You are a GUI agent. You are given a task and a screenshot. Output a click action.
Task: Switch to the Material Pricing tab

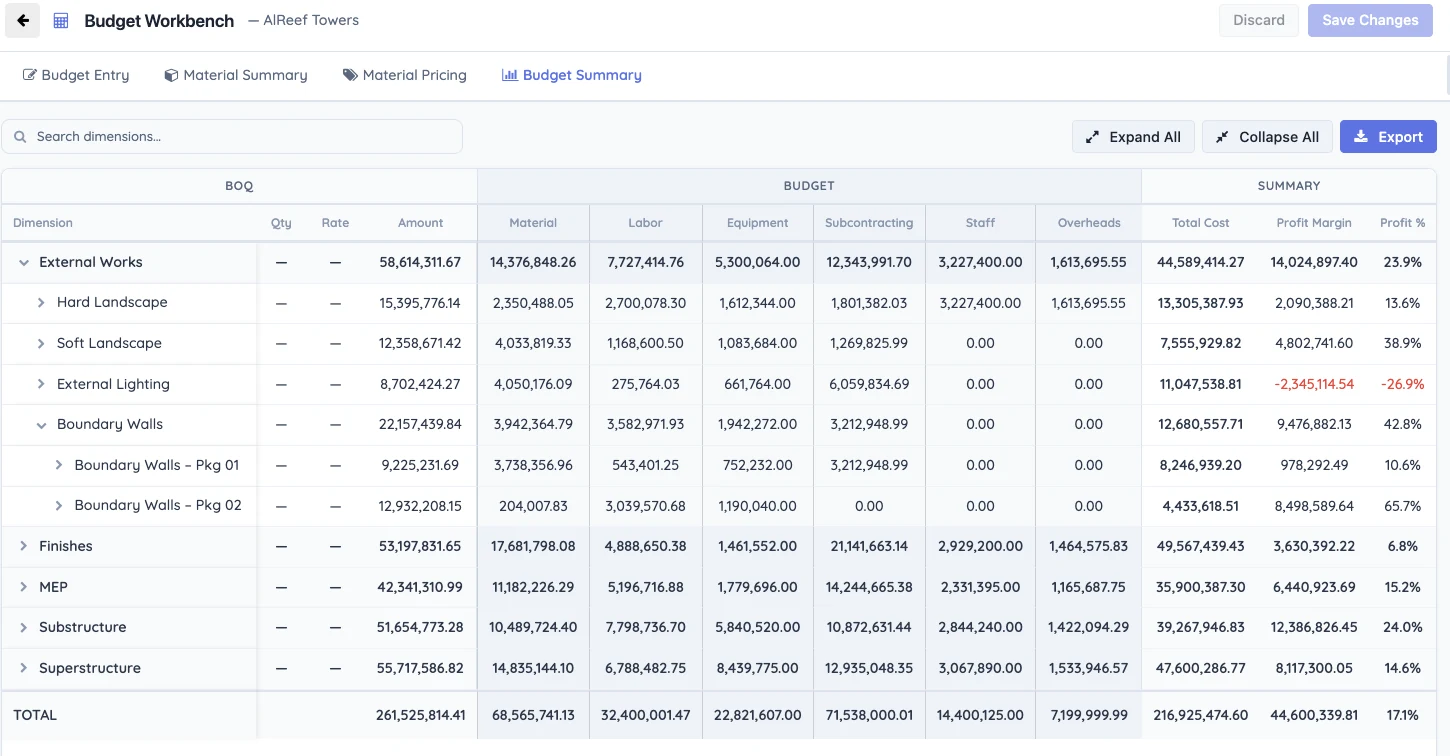click(405, 75)
